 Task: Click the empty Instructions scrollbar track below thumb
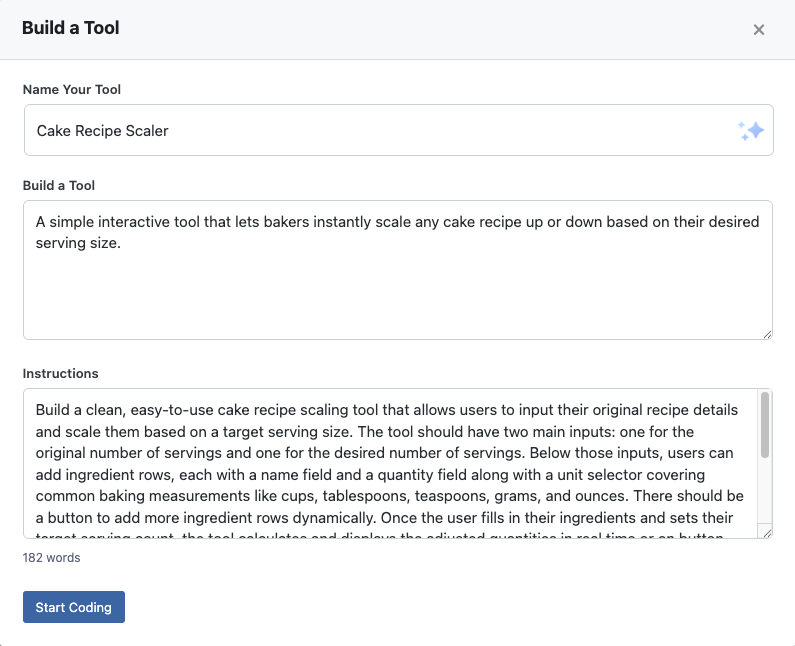[x=765, y=495]
